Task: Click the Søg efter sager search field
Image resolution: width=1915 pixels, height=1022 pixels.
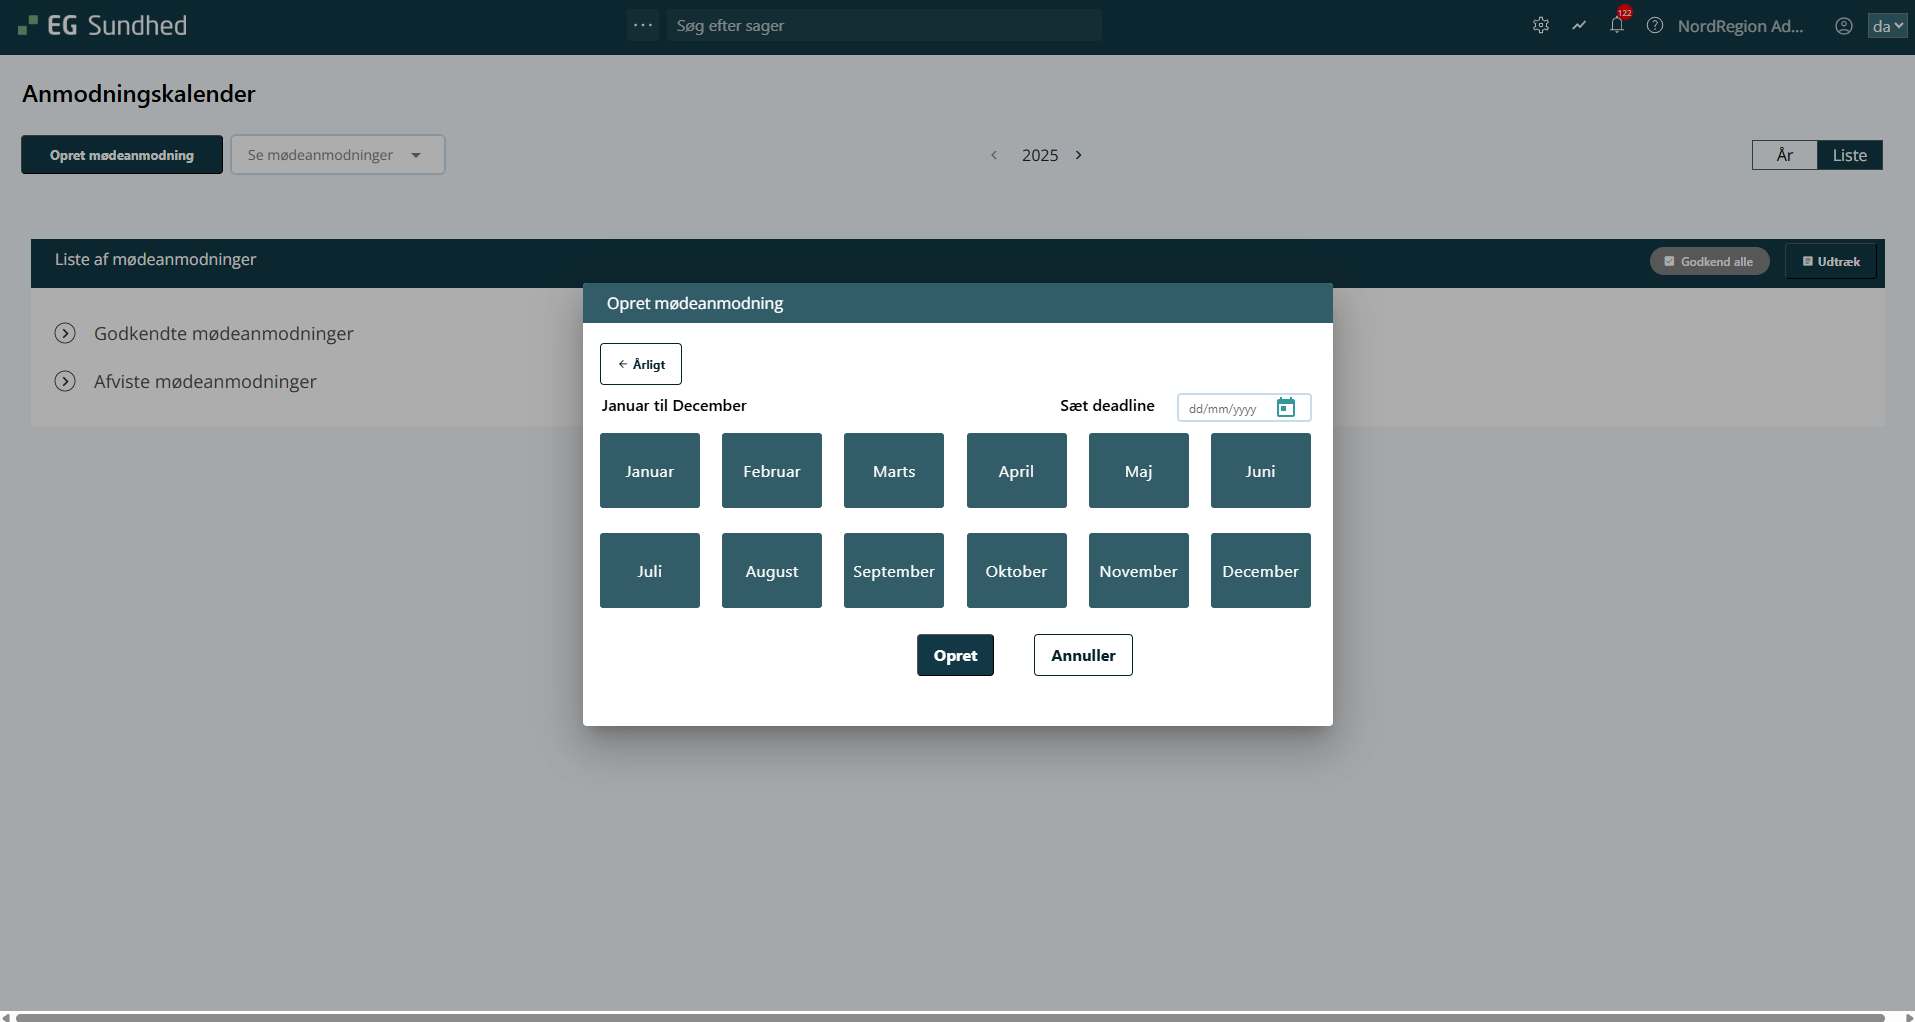Action: point(884,26)
